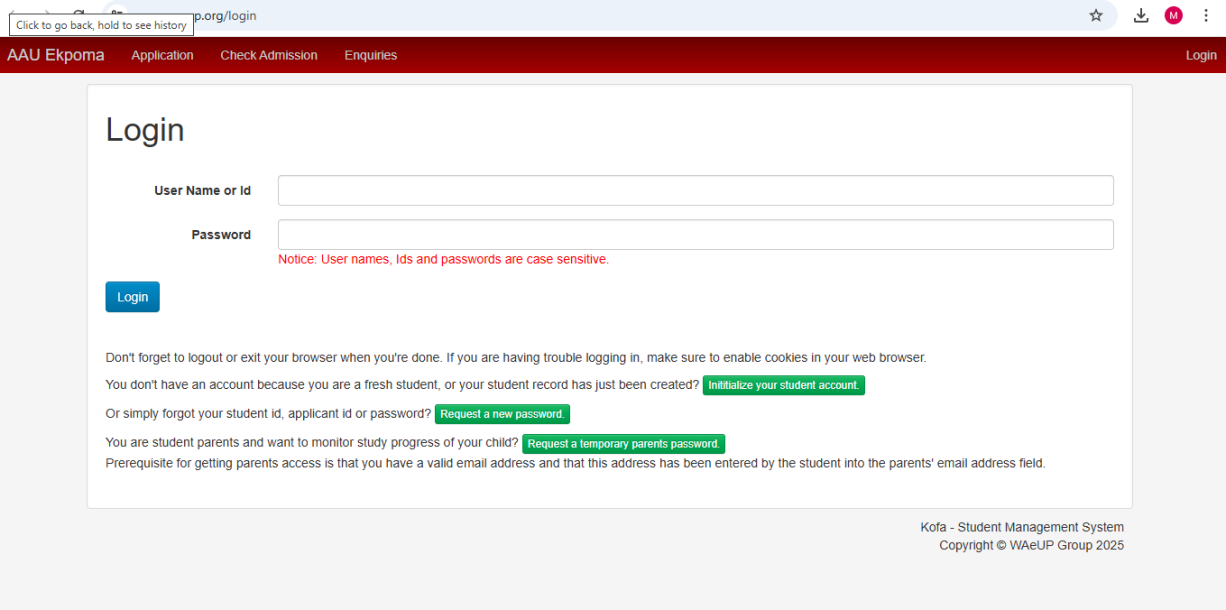Click into the Password input field
Screen dimensions: 1226x610
coord(695,234)
